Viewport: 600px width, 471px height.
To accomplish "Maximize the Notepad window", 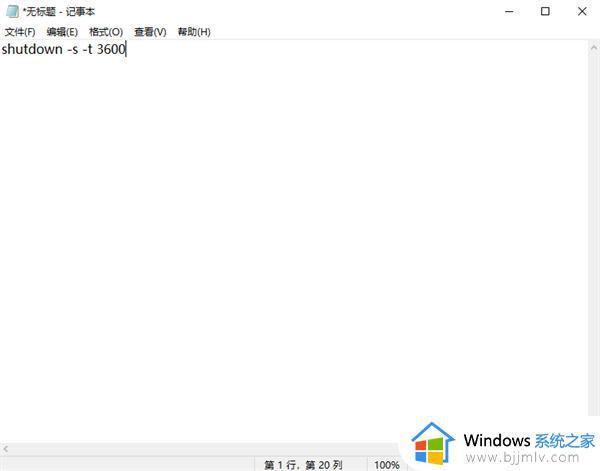I will tap(545, 11).
